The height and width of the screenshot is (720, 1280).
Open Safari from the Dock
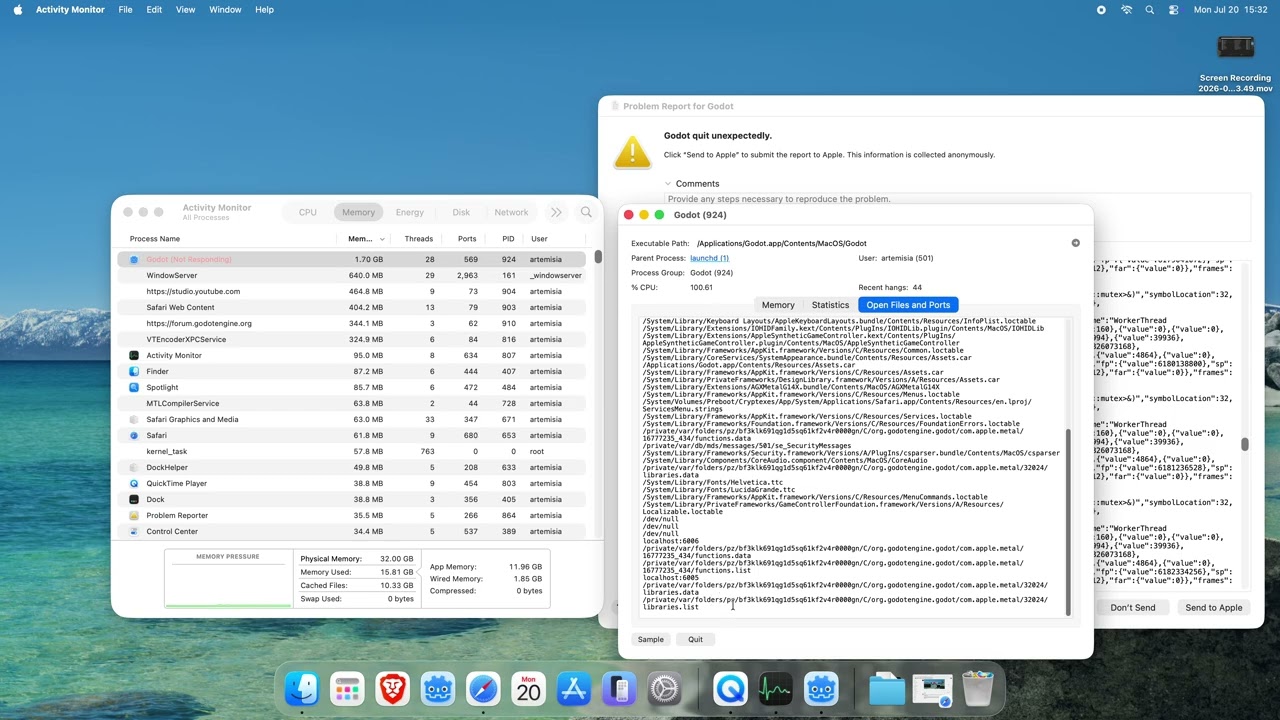pos(483,689)
